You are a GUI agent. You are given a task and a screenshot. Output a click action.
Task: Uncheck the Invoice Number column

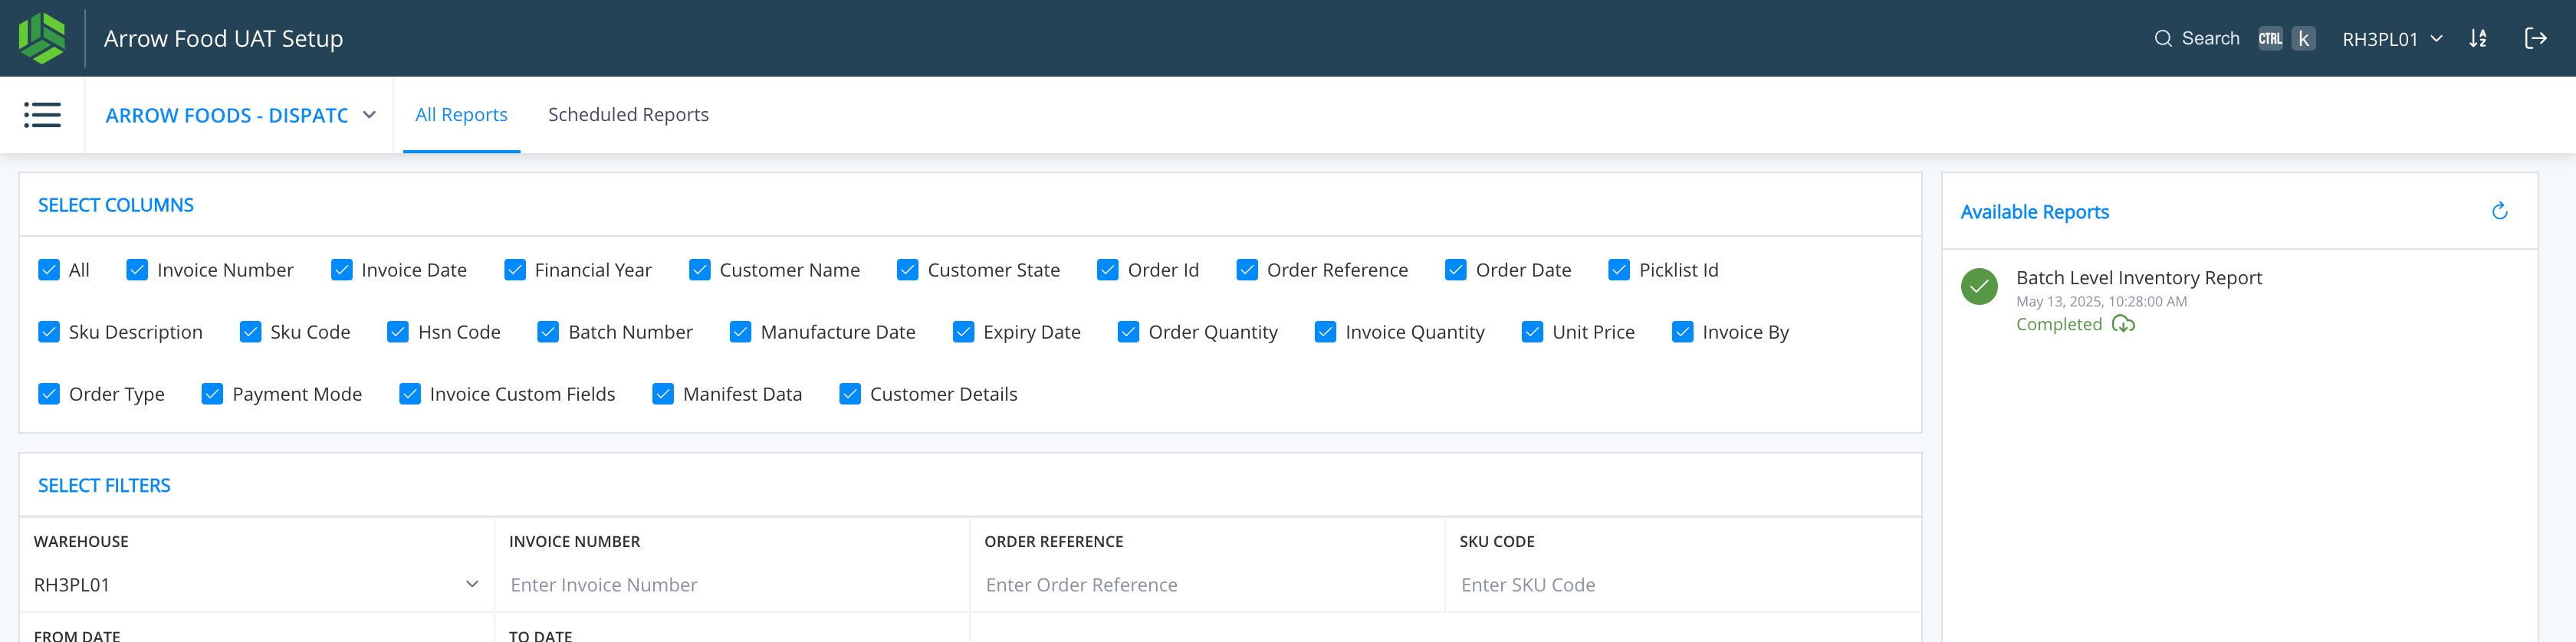[137, 270]
